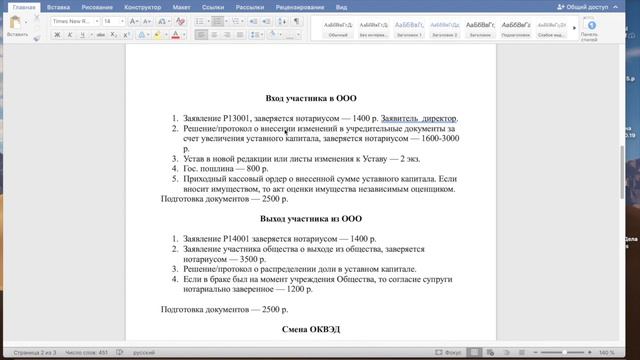This screenshot has height=360, width=640.
Task: Select the Web Layout view icon
Action: pyautogui.click(x=491, y=352)
